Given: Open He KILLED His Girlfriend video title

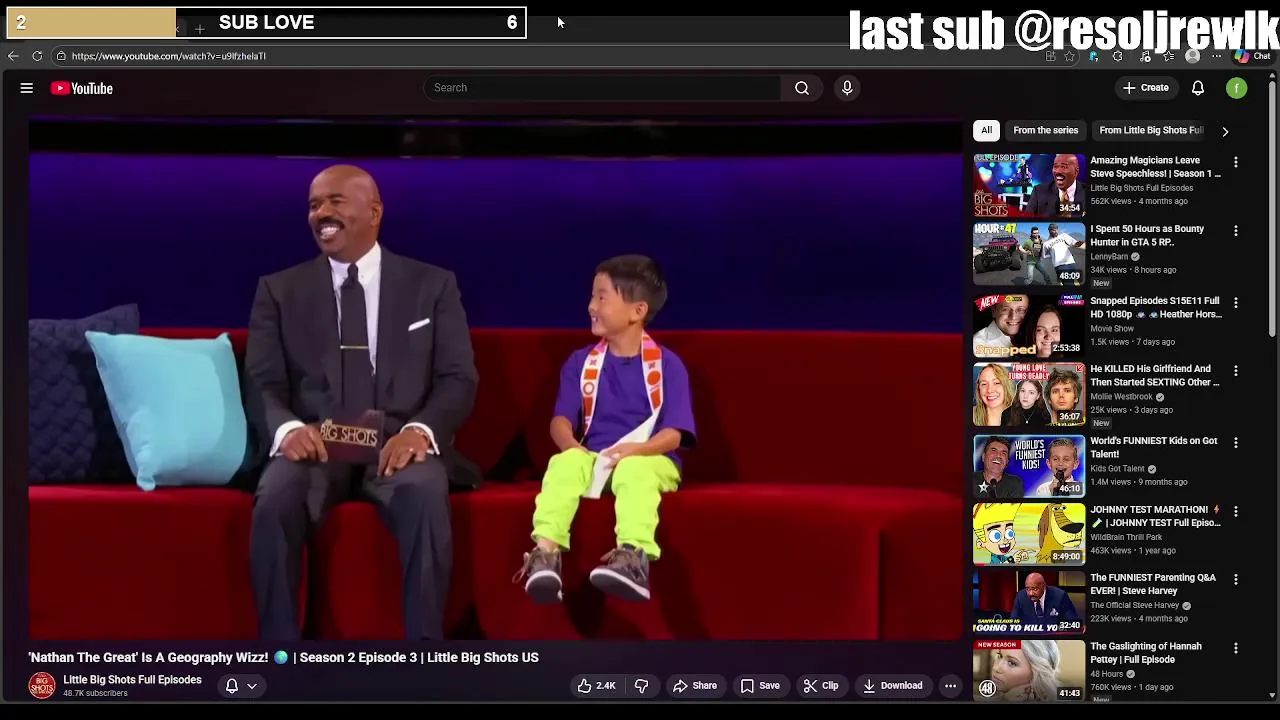Looking at the screenshot, I should click(x=1155, y=375).
